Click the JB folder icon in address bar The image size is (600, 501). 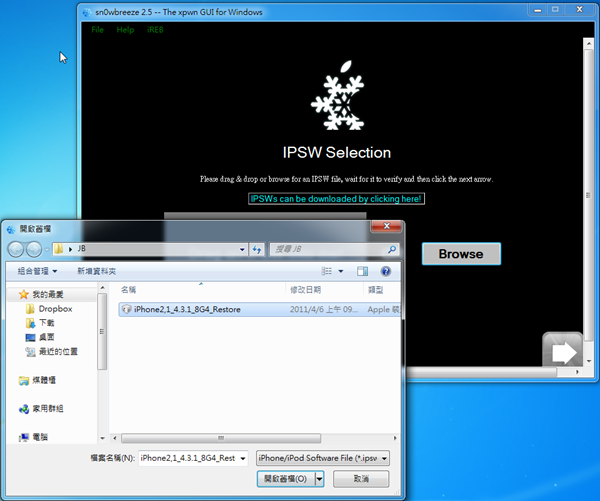click(59, 249)
